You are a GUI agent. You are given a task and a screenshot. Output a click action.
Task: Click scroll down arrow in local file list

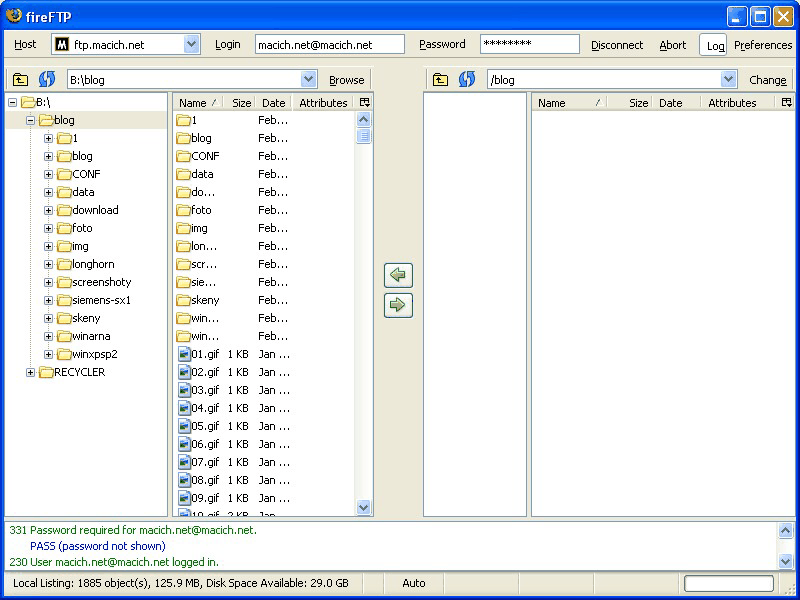pyautogui.click(x=363, y=507)
